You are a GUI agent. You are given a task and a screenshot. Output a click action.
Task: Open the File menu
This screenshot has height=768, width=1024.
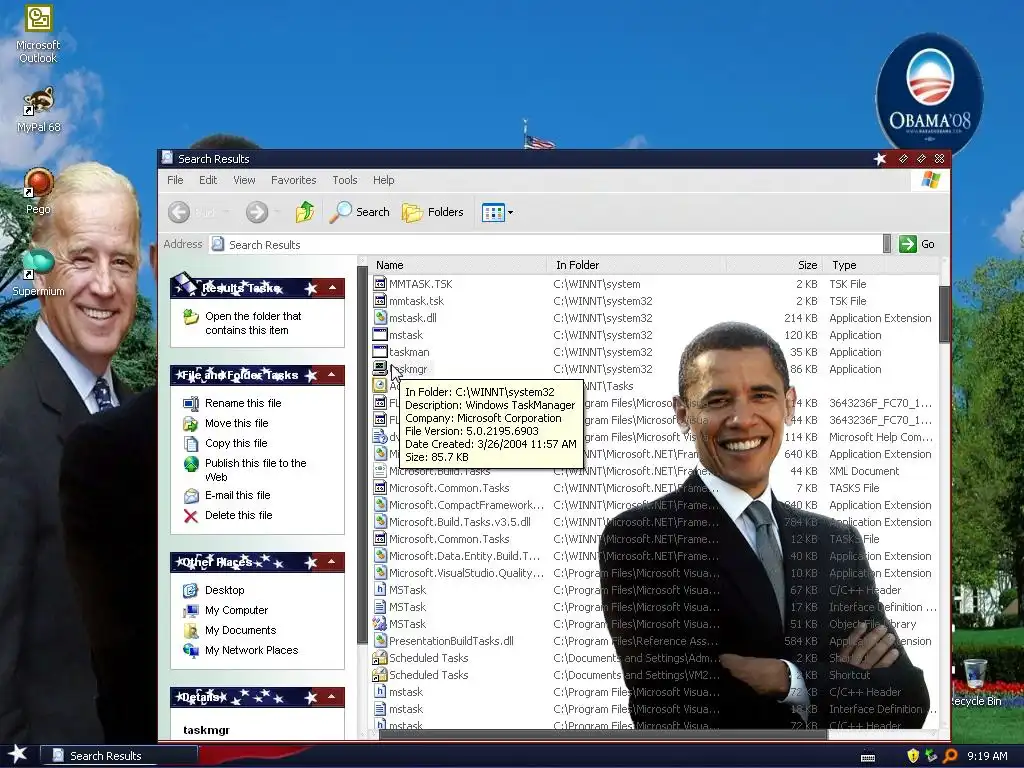click(175, 180)
